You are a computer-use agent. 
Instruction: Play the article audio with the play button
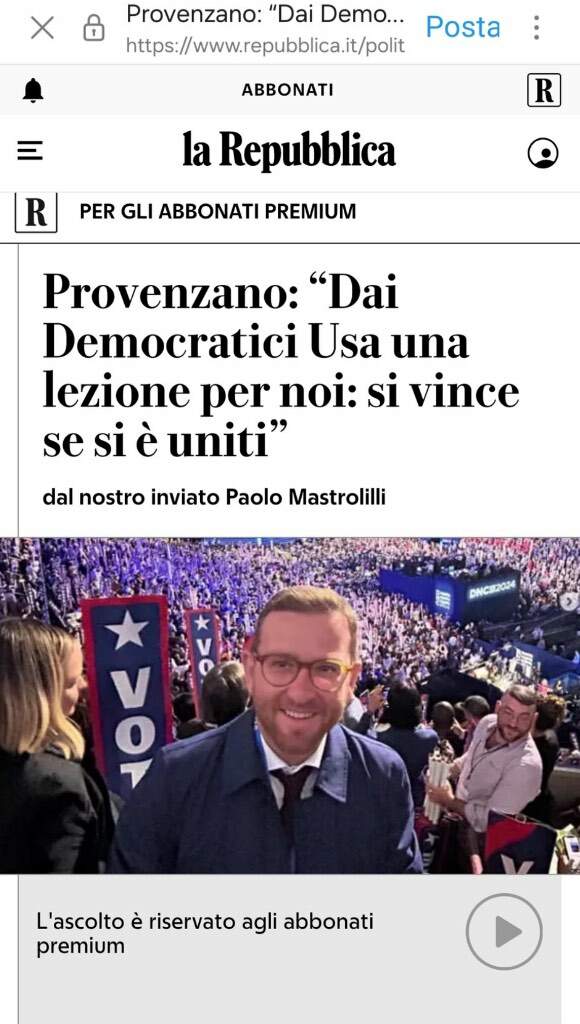(x=504, y=931)
